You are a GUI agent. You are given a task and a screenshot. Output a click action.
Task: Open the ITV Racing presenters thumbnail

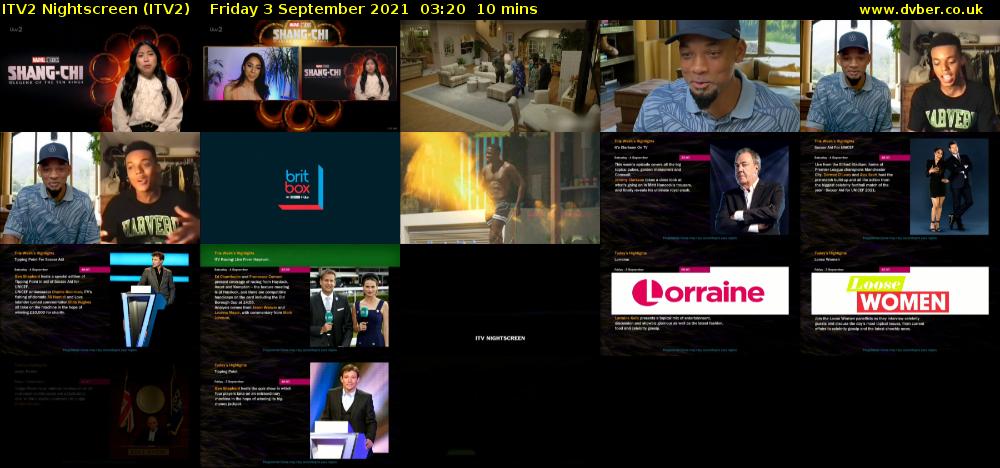(300, 300)
